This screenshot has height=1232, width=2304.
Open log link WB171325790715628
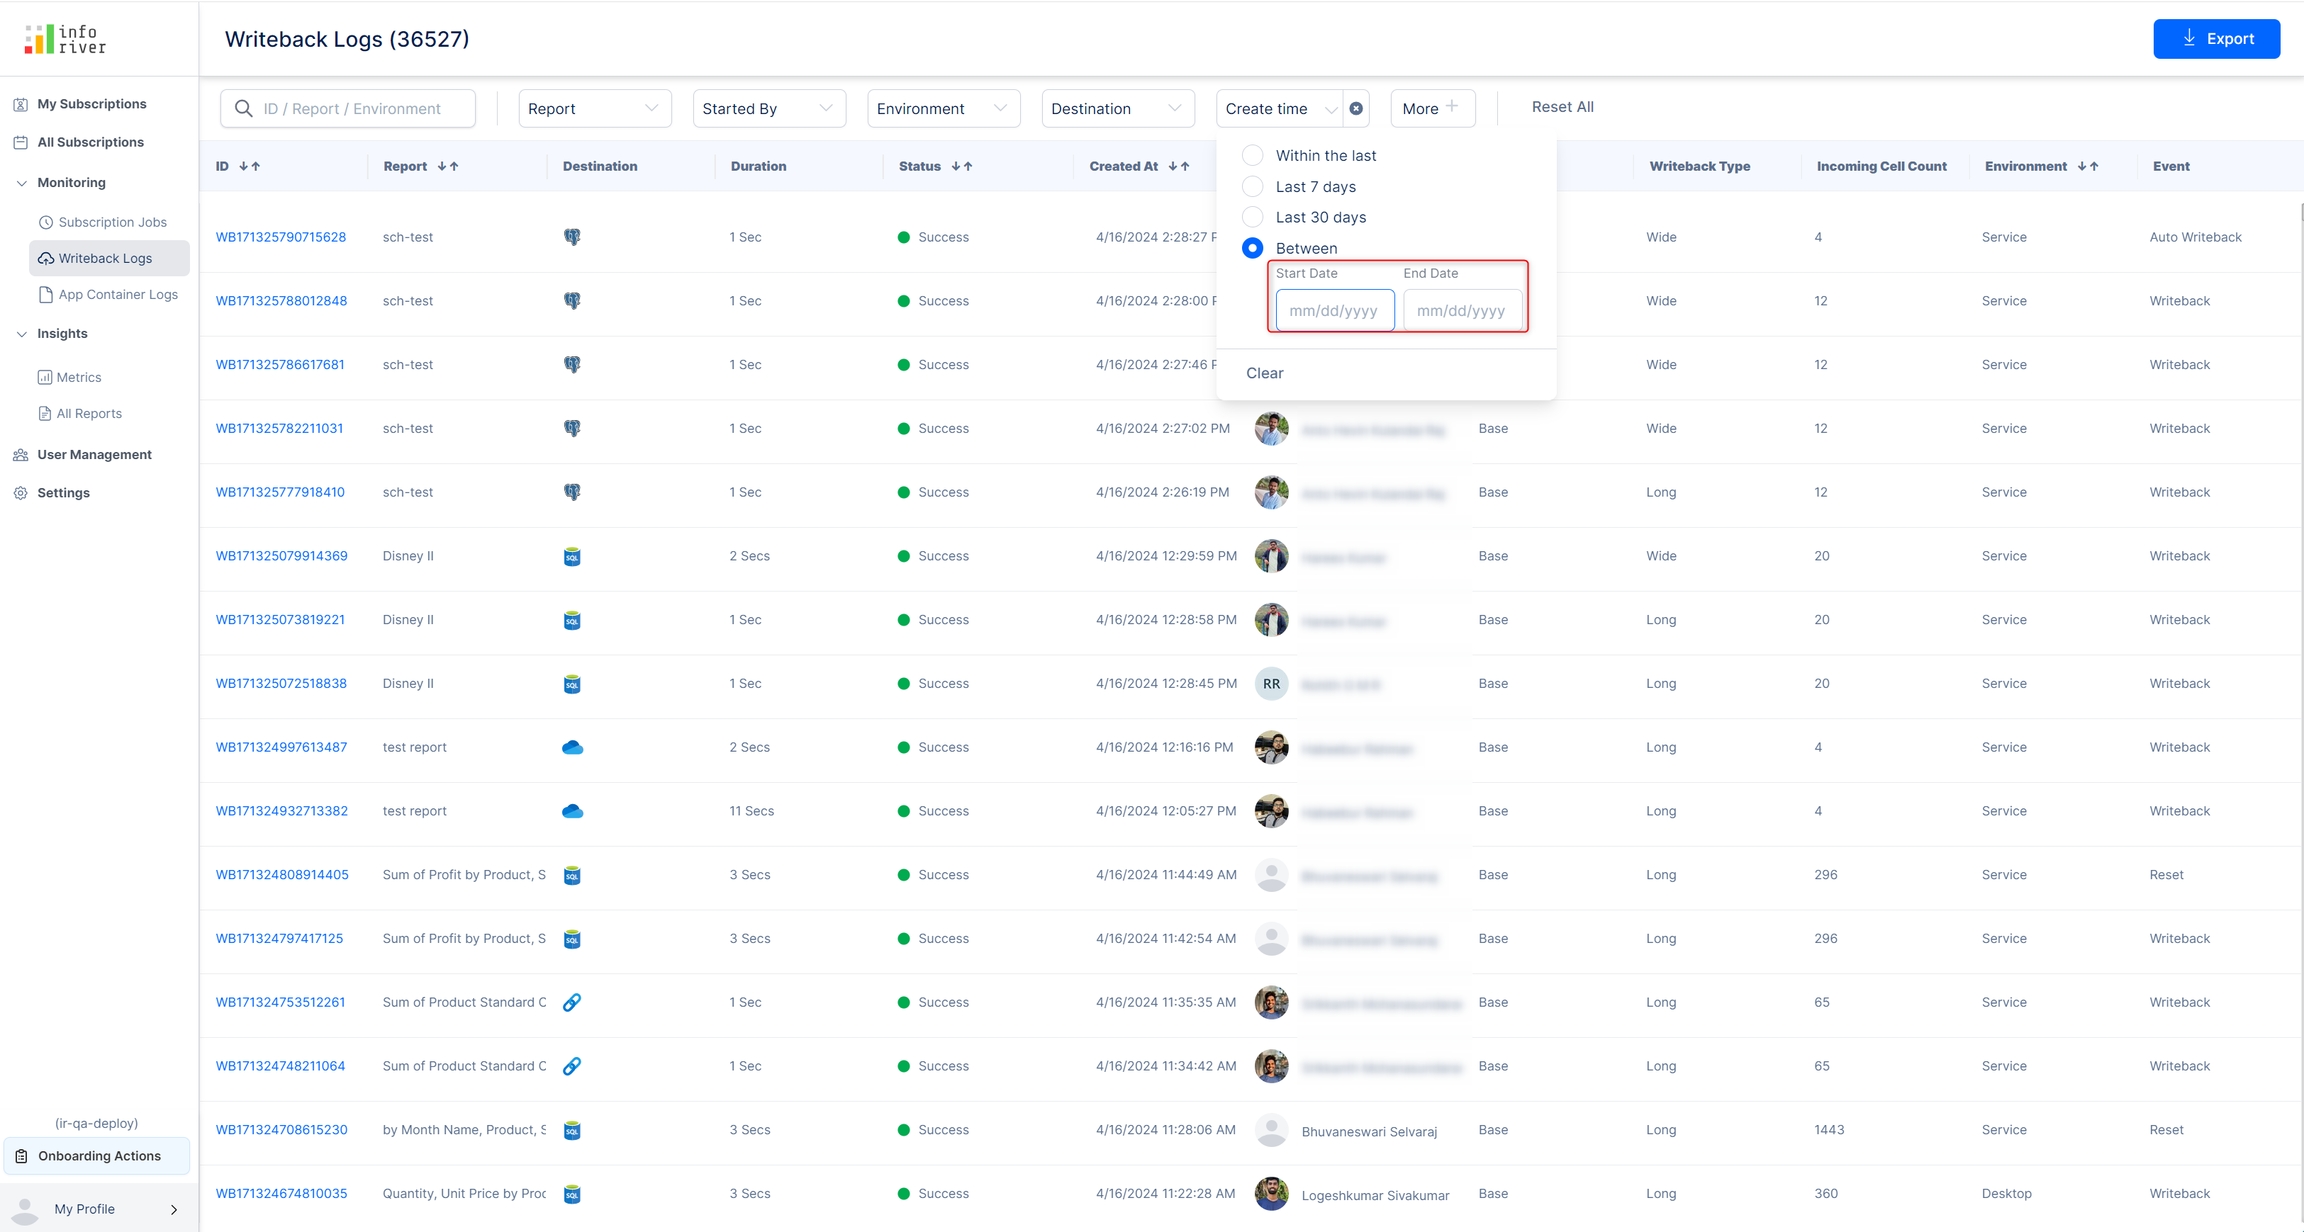point(281,237)
